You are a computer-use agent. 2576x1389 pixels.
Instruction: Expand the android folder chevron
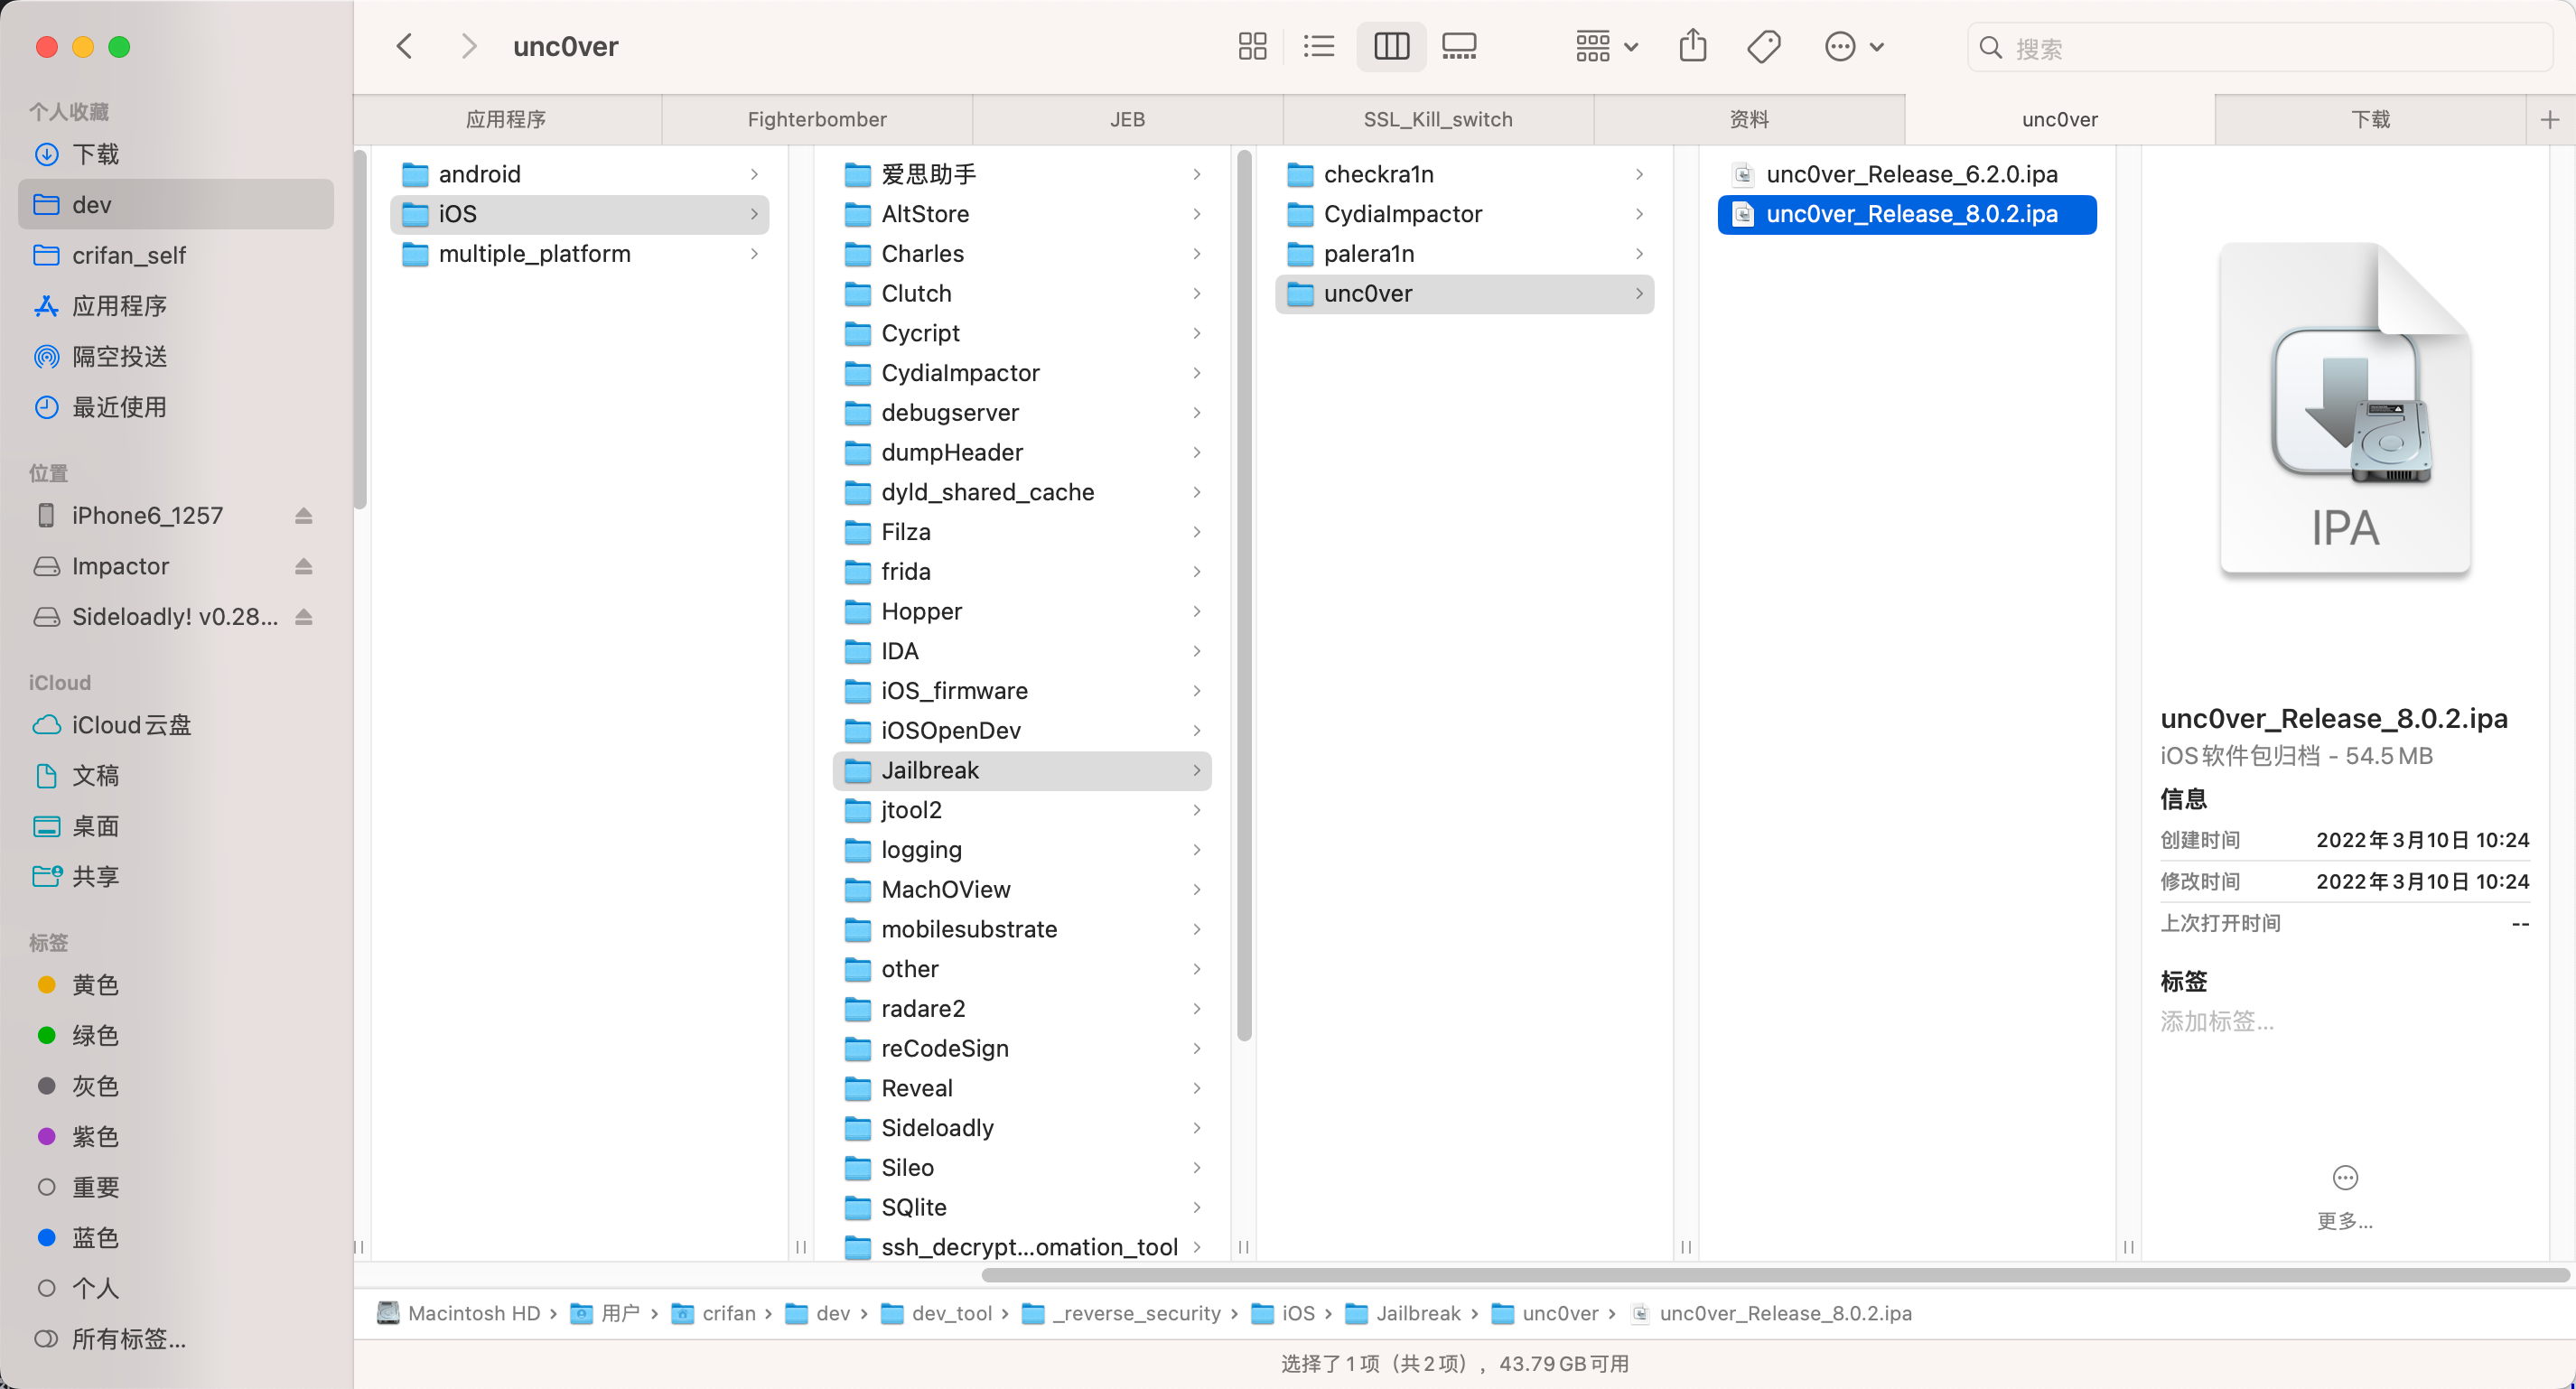(x=754, y=174)
